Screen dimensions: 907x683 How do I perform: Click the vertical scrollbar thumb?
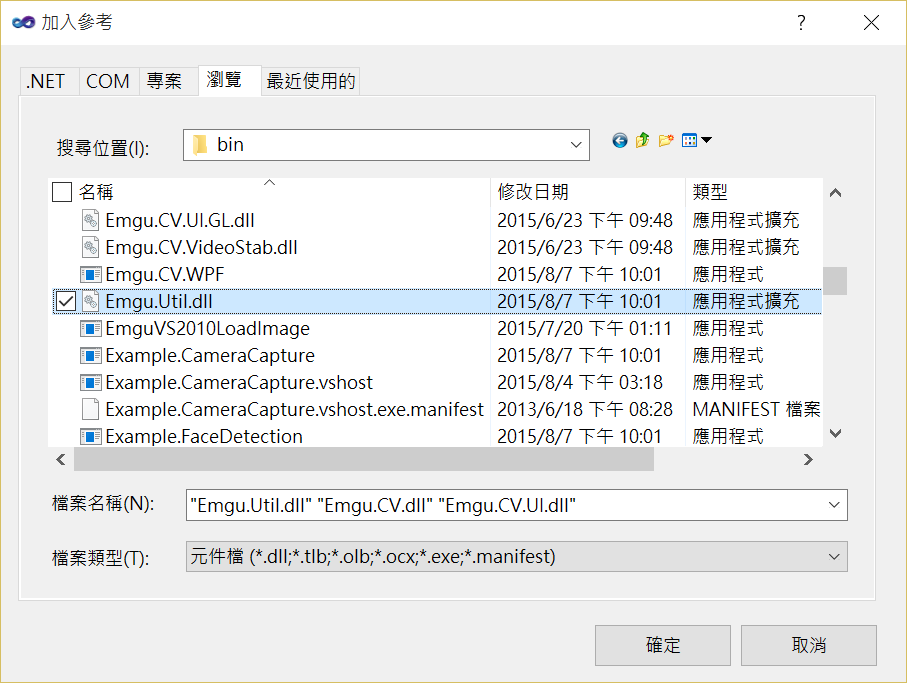tap(835, 280)
